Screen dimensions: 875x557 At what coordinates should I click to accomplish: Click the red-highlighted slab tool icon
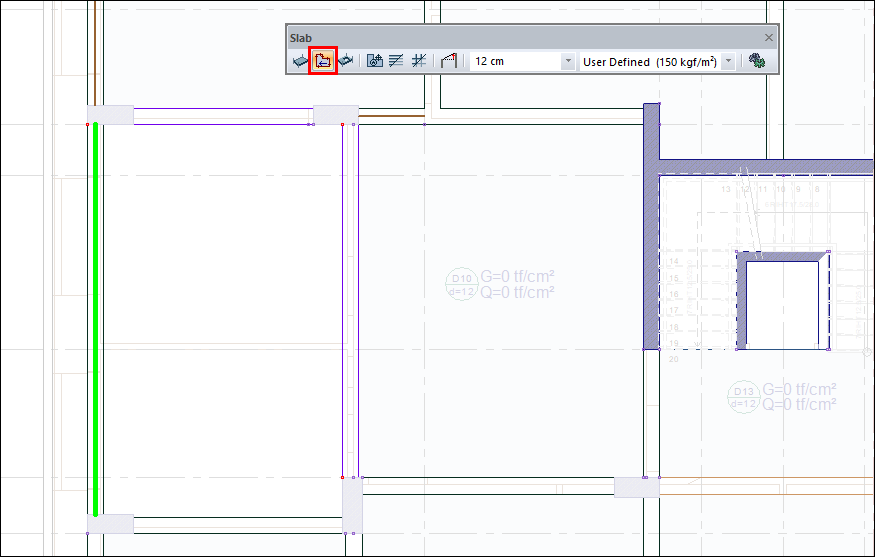pos(323,61)
